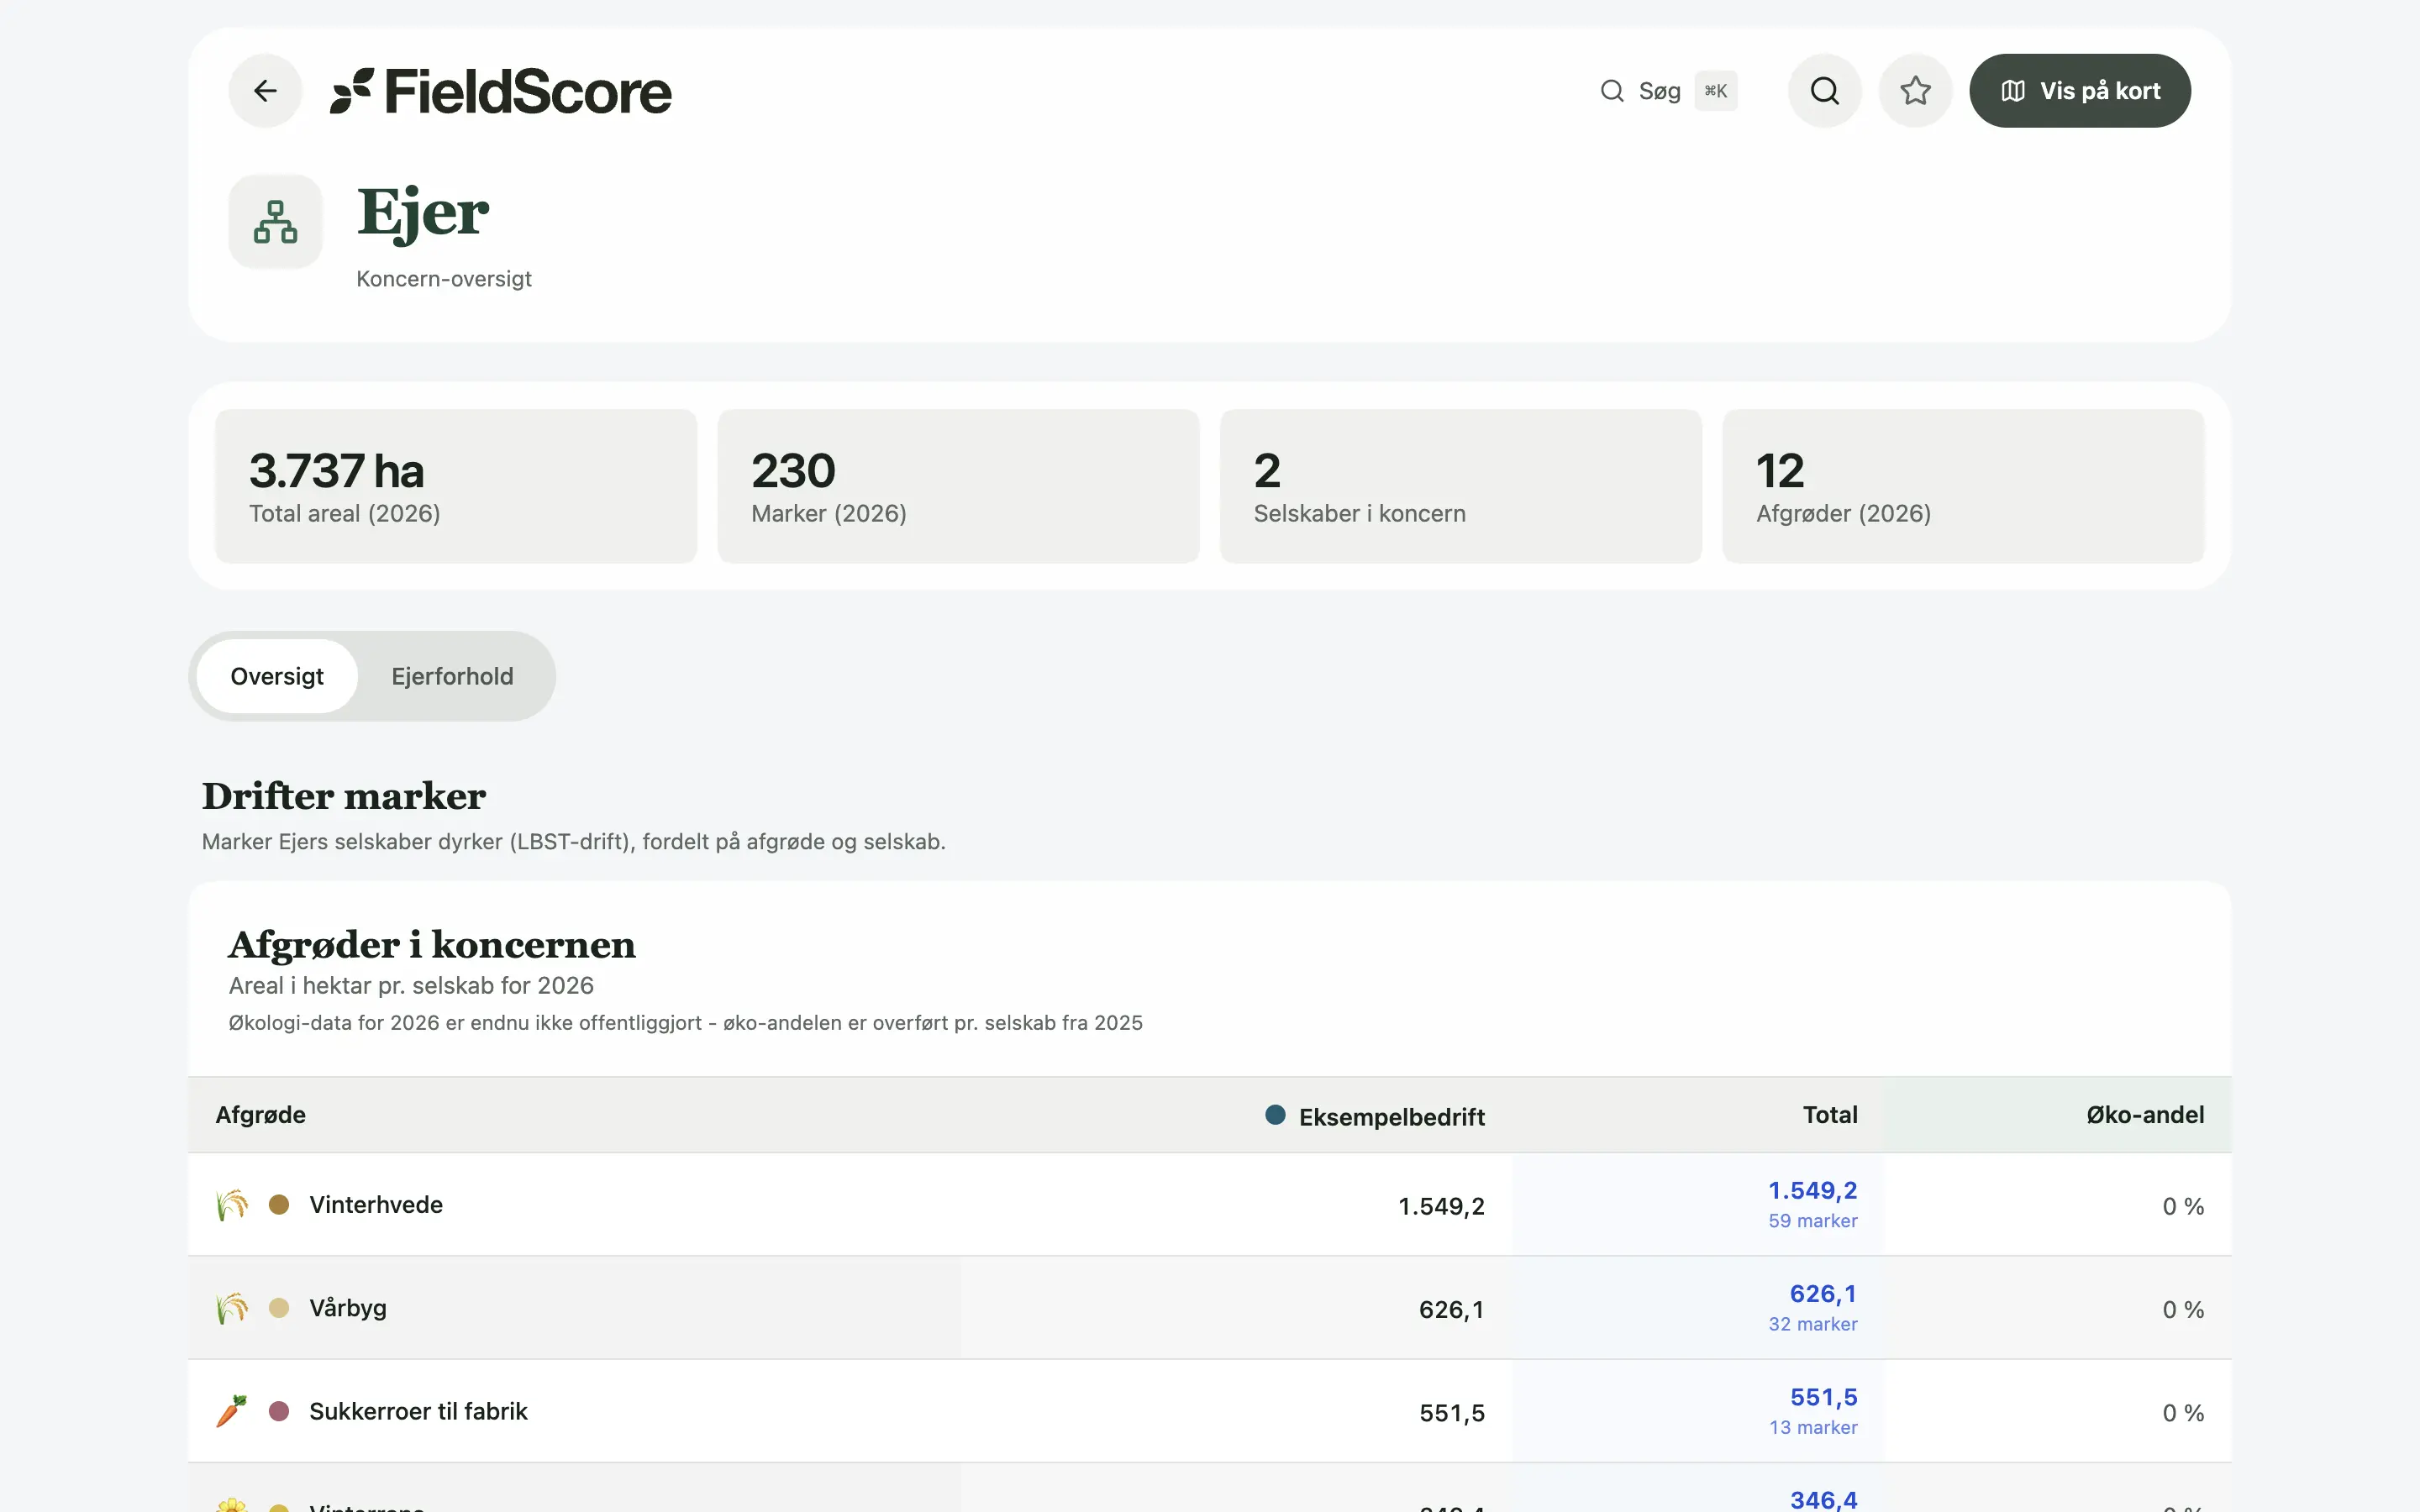Screen dimensions: 2420x1512
Task: Open the 1.549,2 total link for Vinterhvede
Action: point(1812,1191)
